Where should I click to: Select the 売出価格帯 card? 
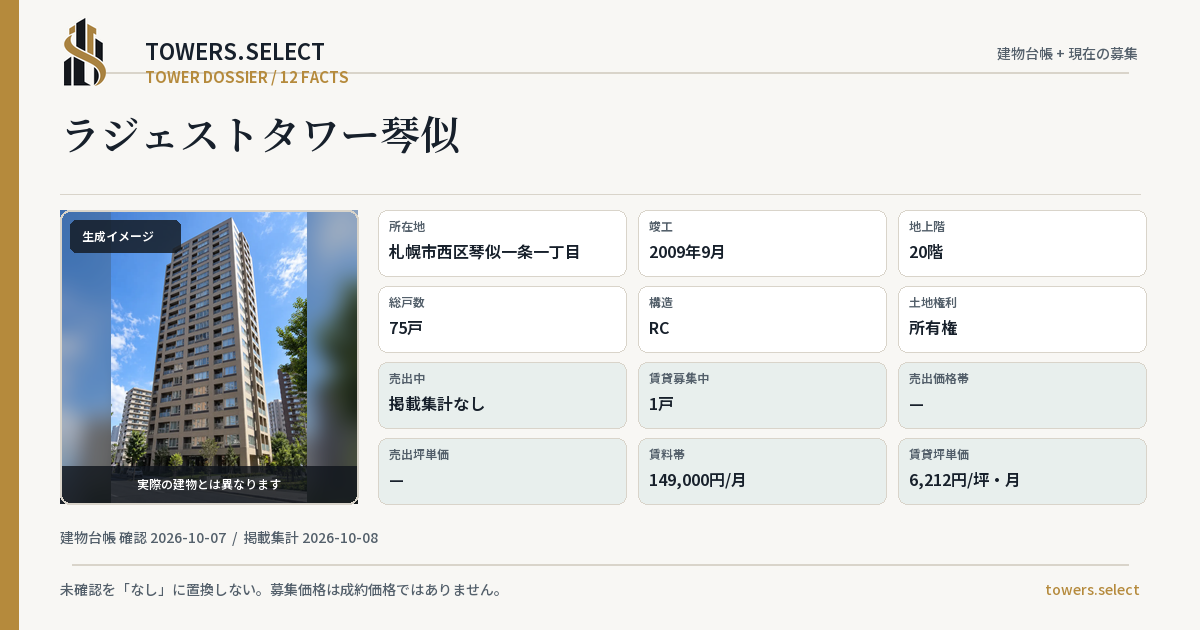(x=1022, y=395)
